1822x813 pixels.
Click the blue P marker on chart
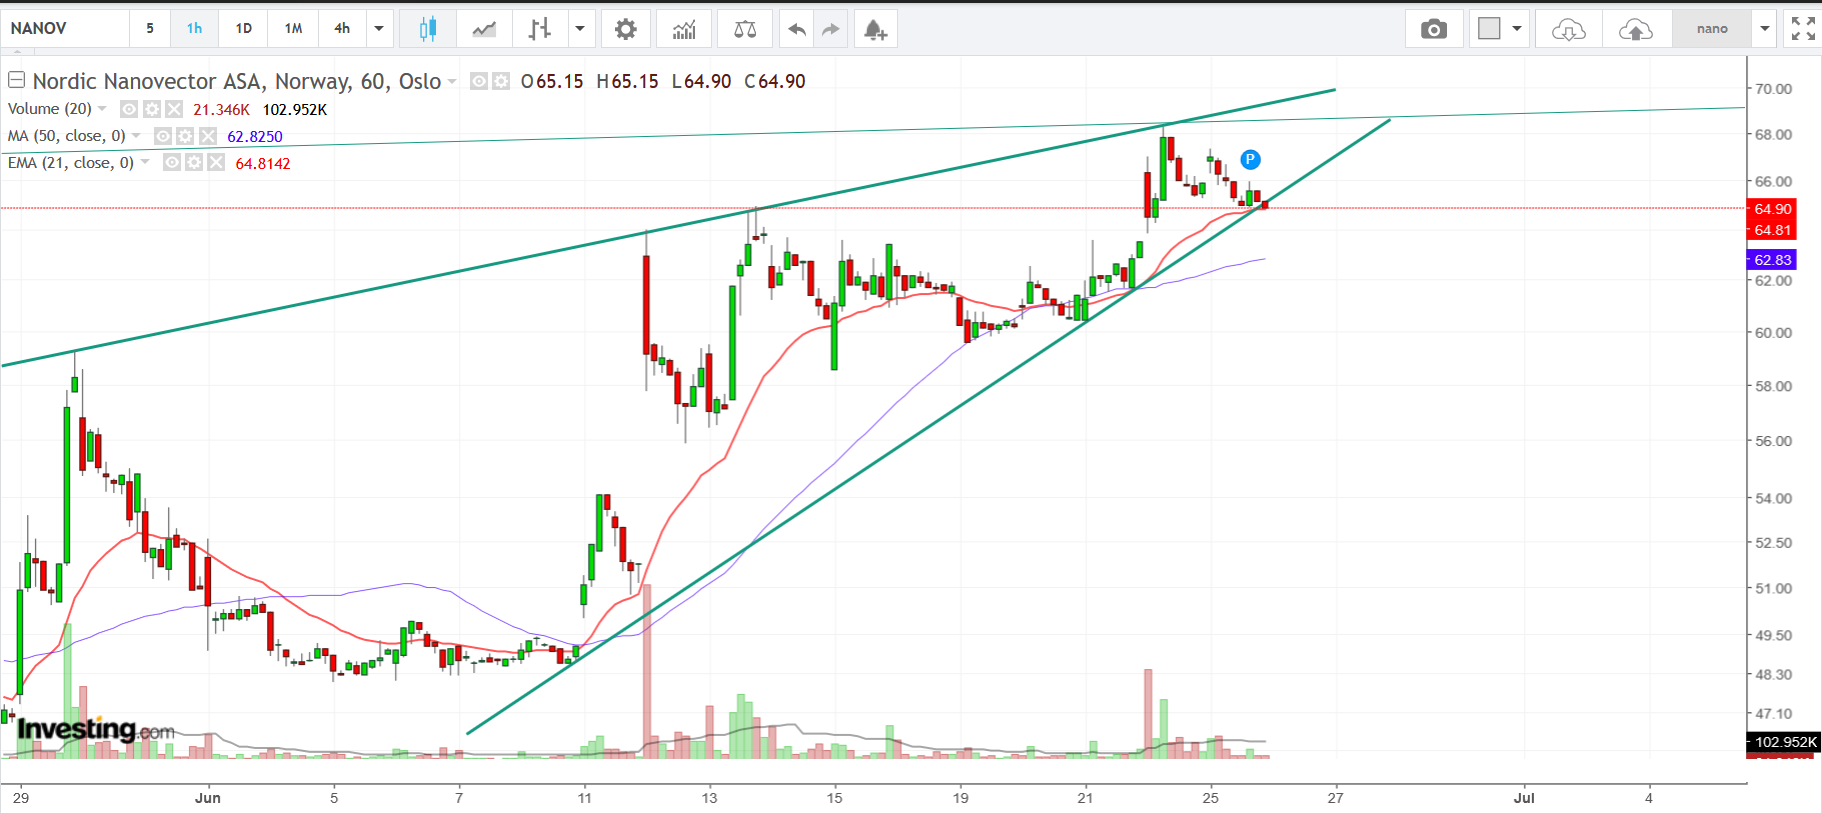[1250, 159]
